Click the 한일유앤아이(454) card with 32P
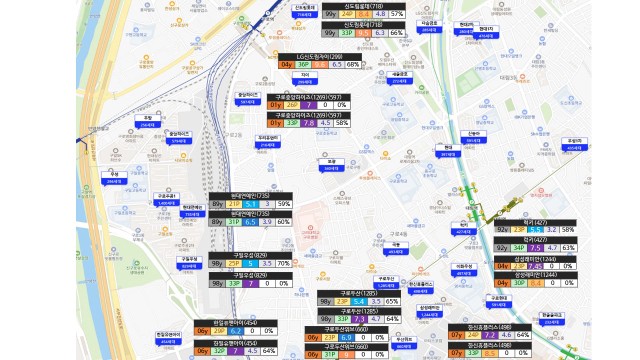 tap(236, 347)
